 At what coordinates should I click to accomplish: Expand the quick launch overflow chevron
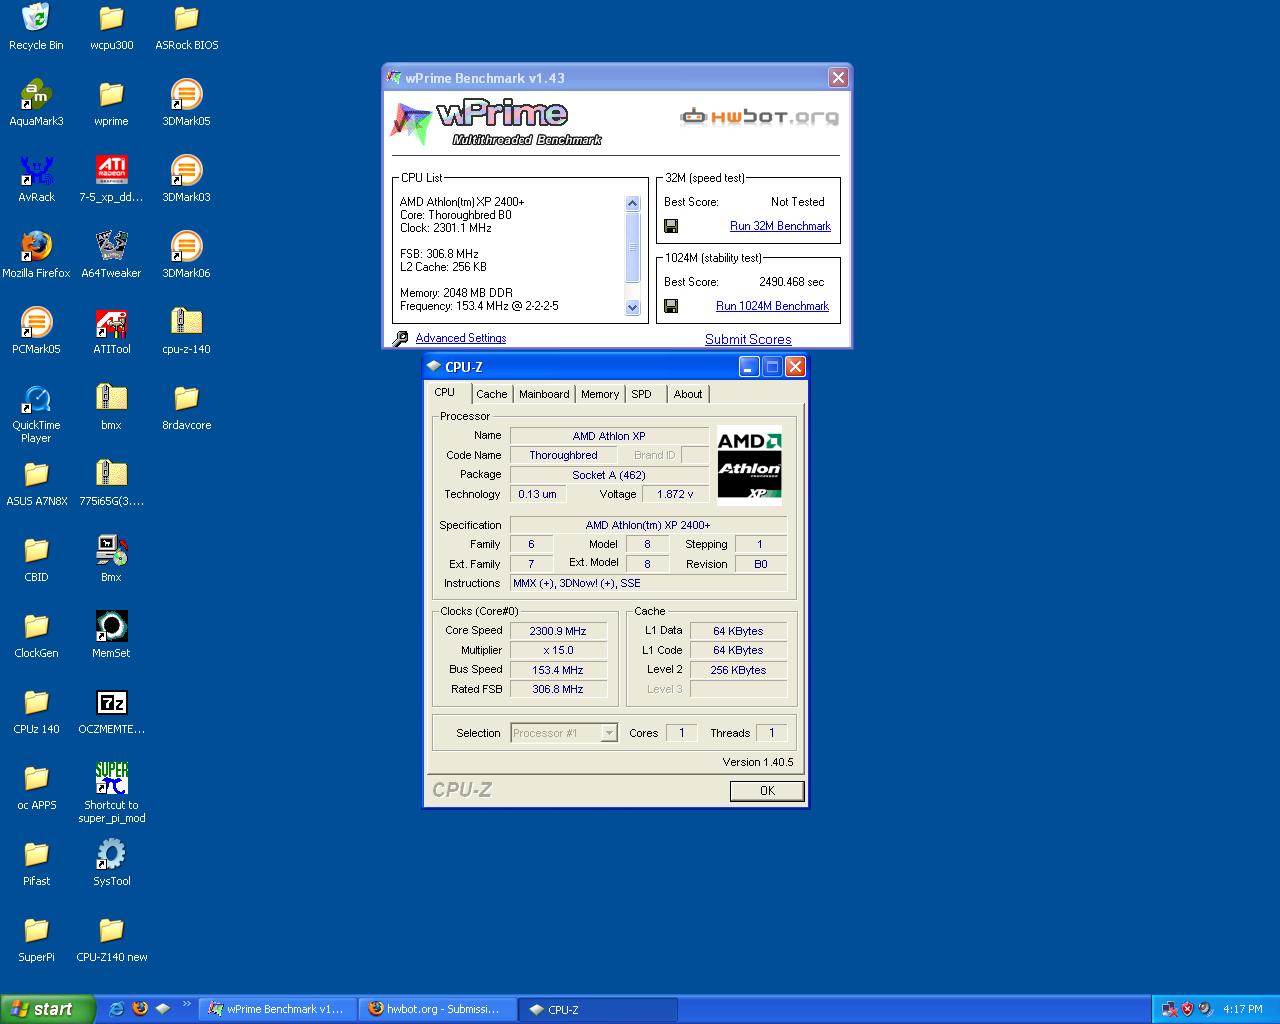[x=186, y=1005]
